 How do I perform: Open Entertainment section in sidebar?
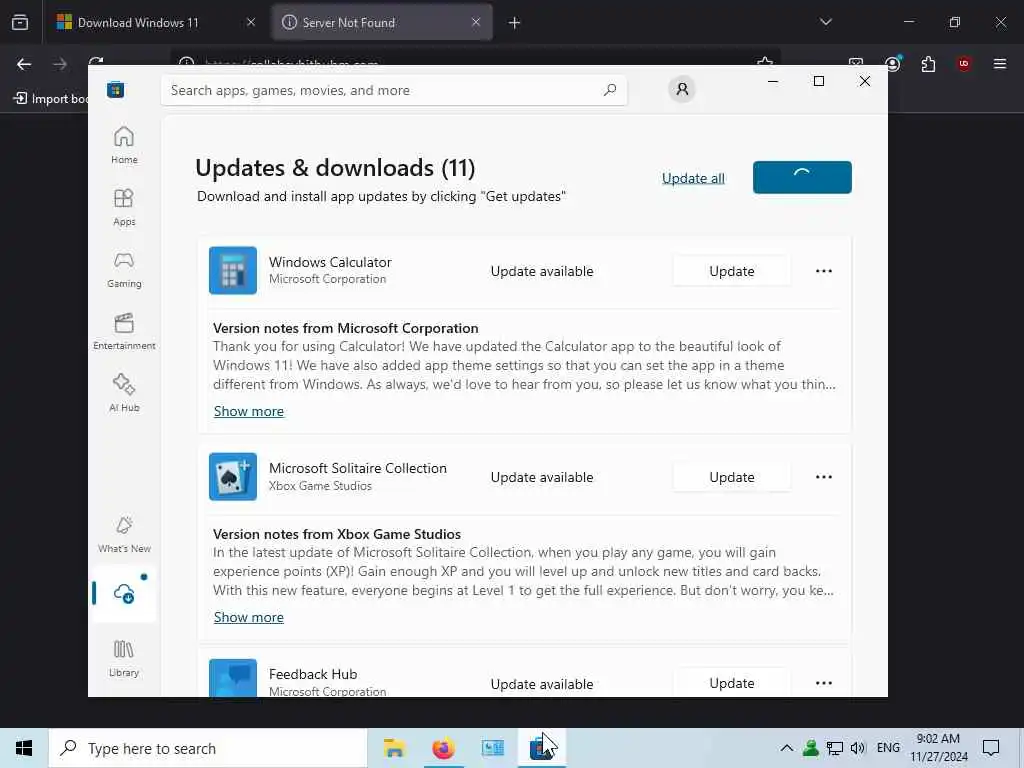[x=124, y=331]
